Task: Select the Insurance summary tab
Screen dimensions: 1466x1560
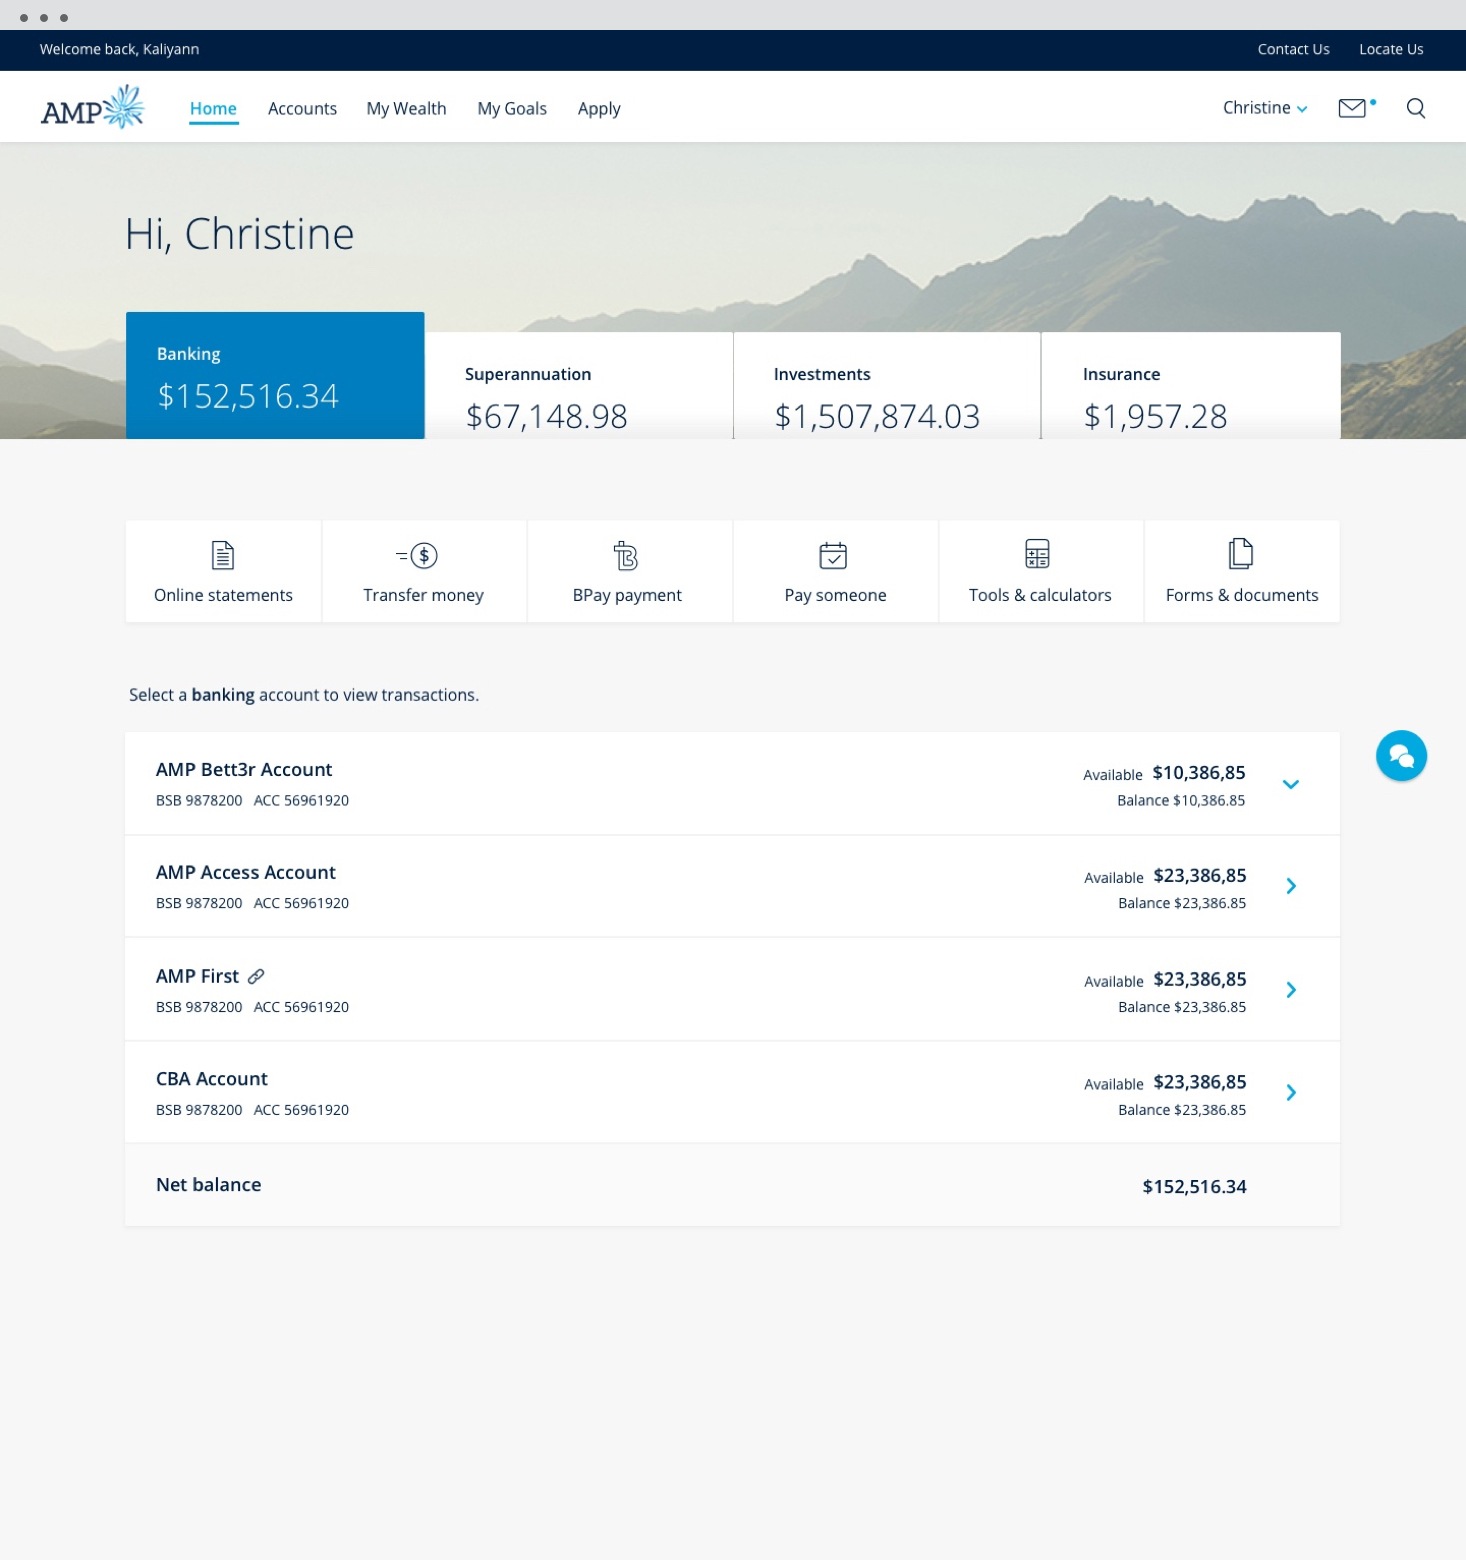Action: tap(1191, 385)
